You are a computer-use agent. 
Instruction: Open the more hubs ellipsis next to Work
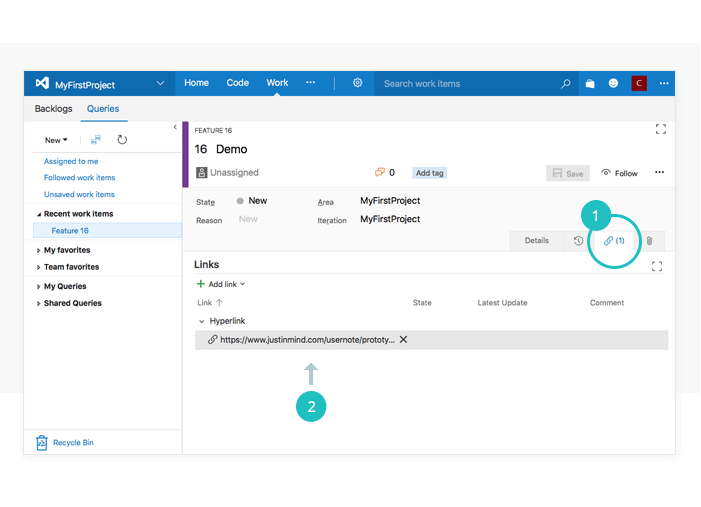click(x=310, y=83)
